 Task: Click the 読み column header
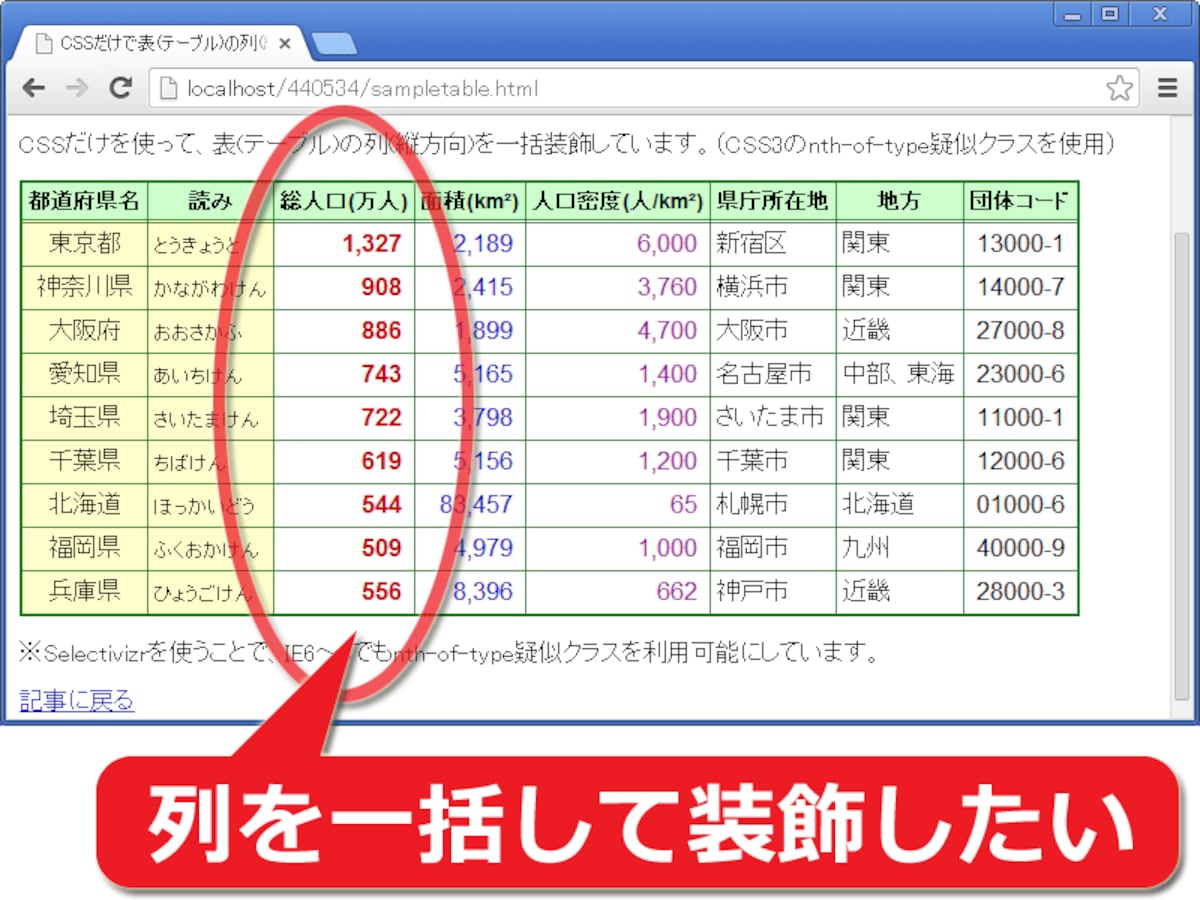pos(211,201)
